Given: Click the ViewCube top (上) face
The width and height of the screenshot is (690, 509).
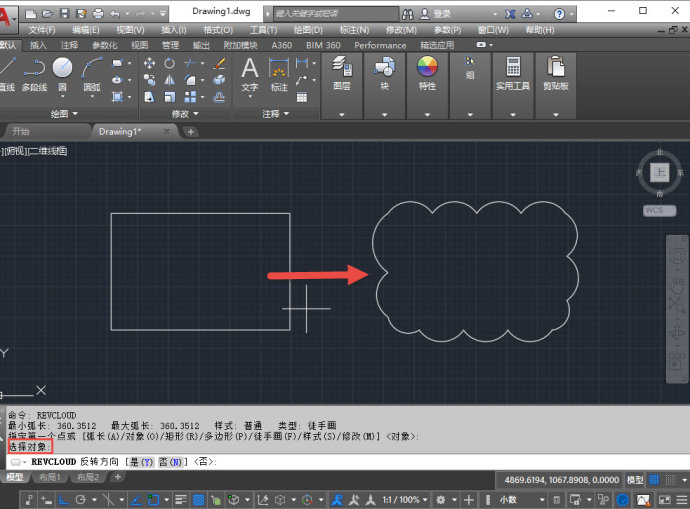Looking at the screenshot, I should (660, 172).
